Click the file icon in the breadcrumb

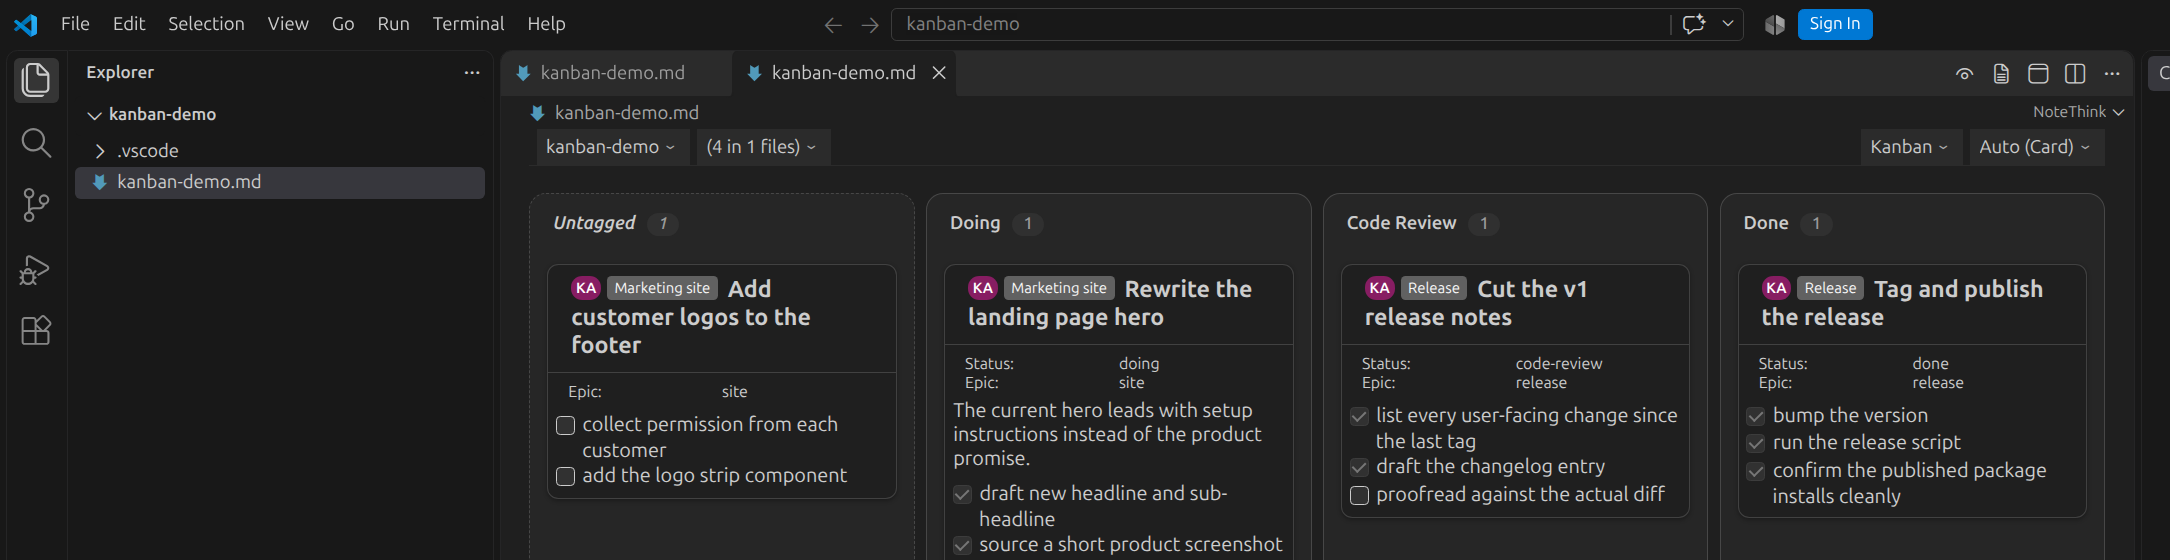(x=538, y=113)
